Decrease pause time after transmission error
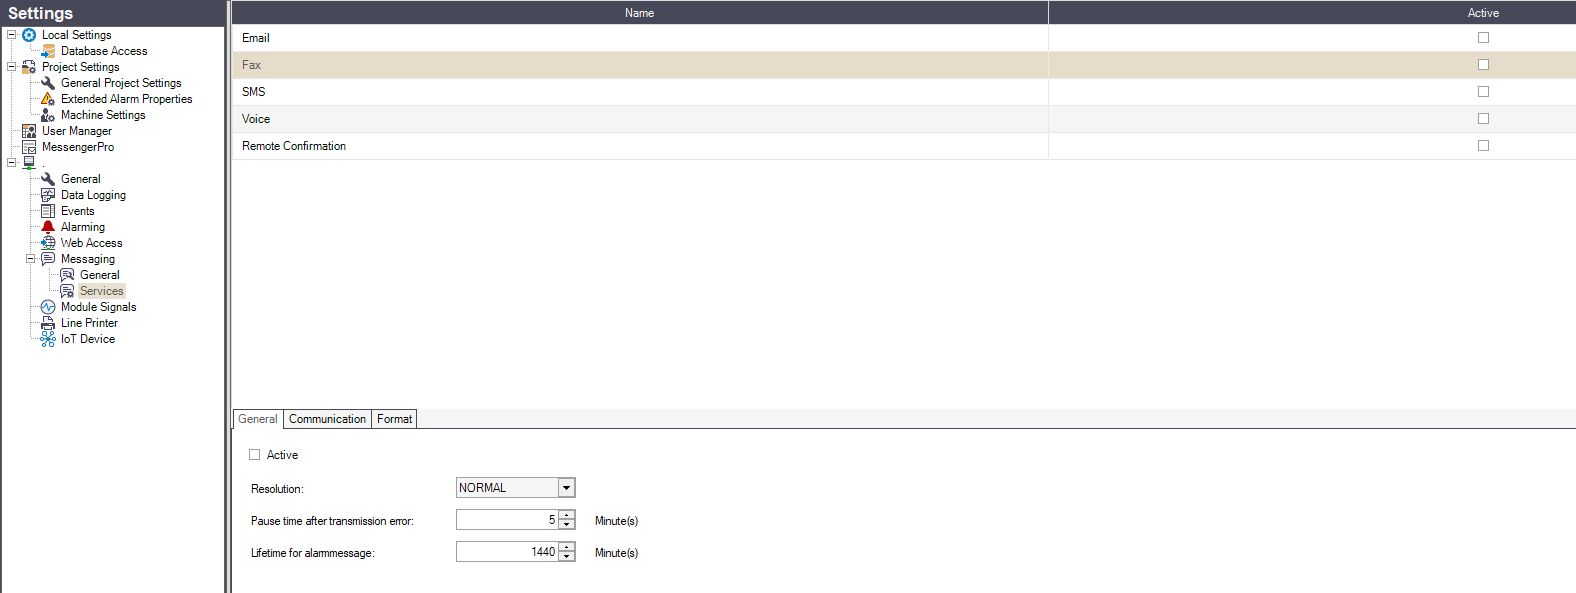Image resolution: width=1576 pixels, height=593 pixels. coord(567,525)
